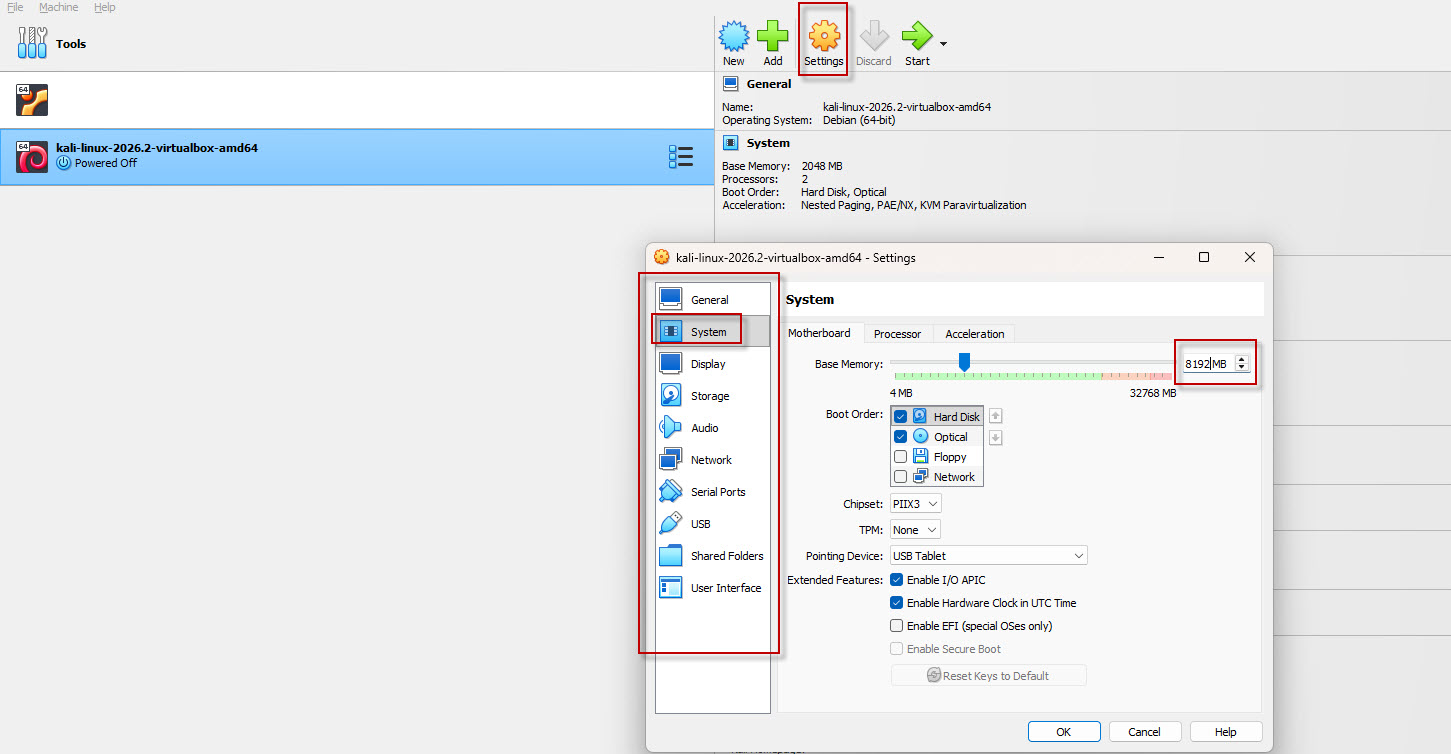Select the Display settings category

[x=713, y=364]
